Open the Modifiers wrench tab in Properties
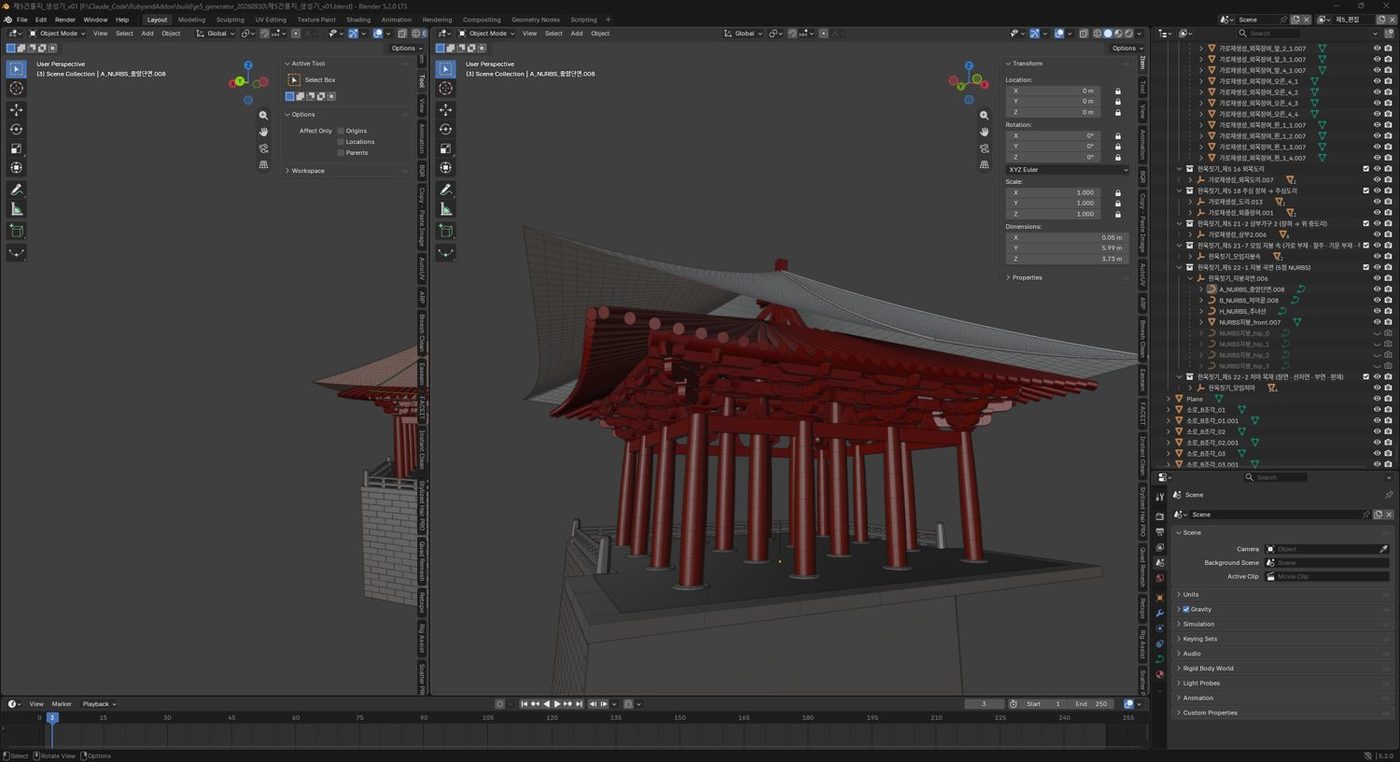 click(x=1159, y=612)
